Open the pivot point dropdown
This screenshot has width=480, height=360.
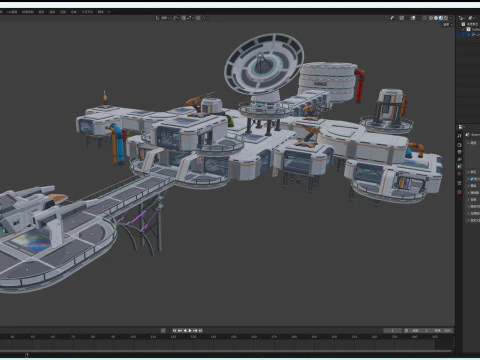tap(176, 18)
